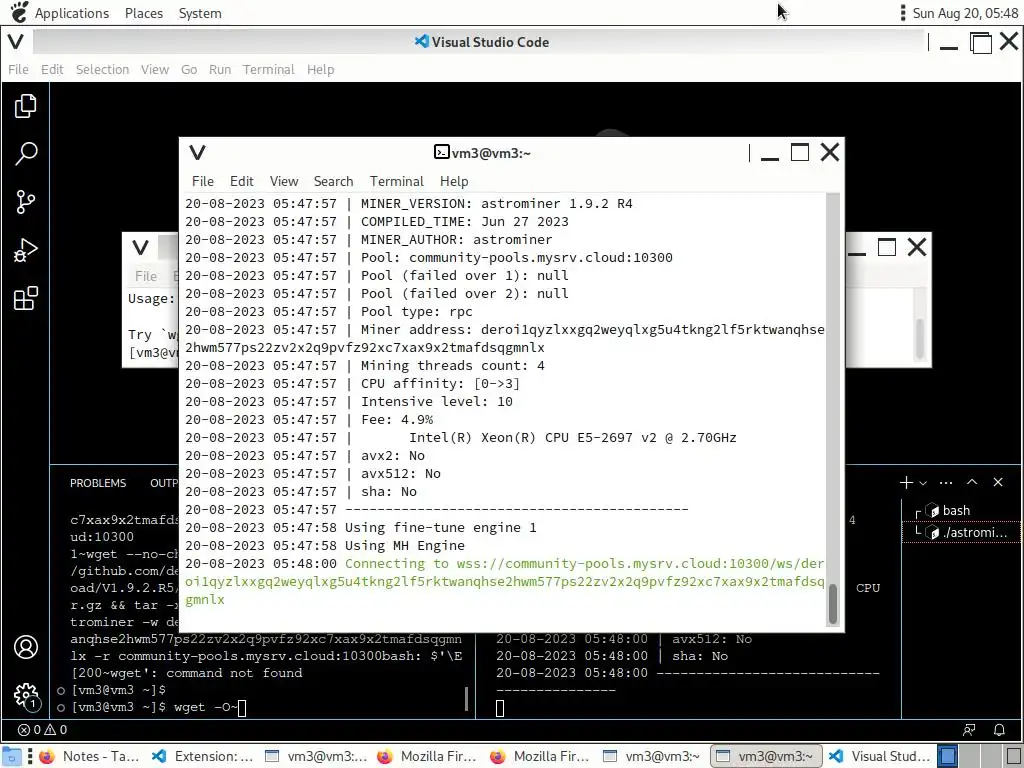1024x768 pixels.
Task: Add a new terminal with plus icon
Action: 906,483
